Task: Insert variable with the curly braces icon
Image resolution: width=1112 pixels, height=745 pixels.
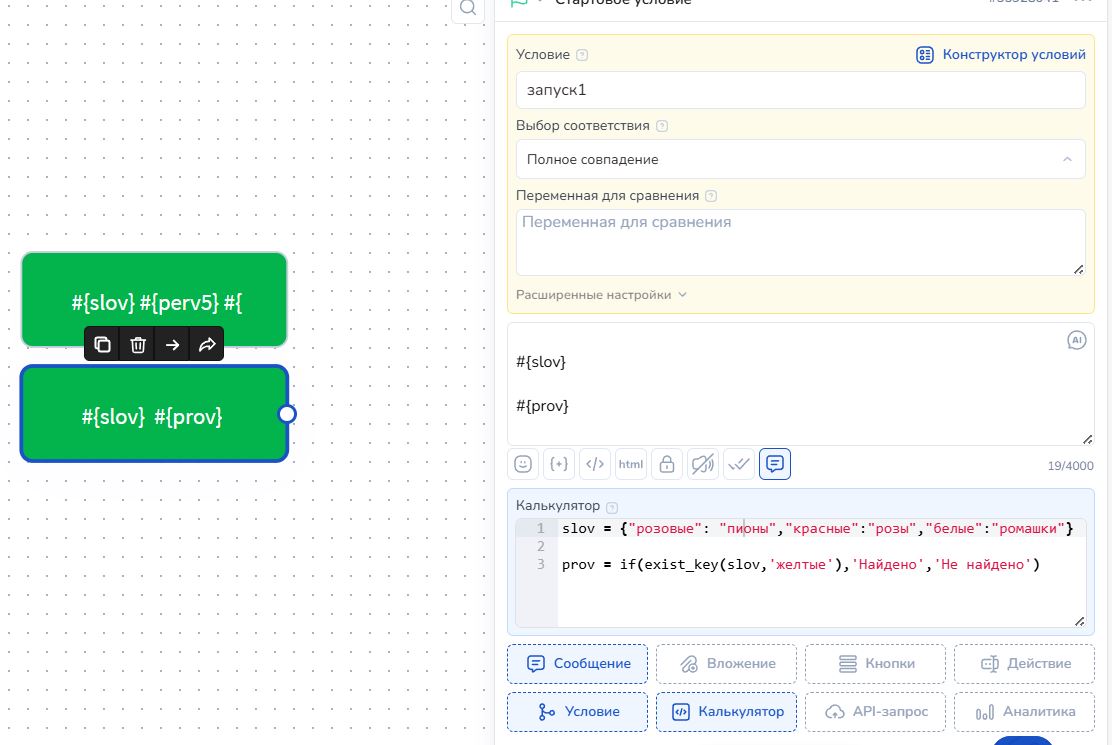Action: 559,464
